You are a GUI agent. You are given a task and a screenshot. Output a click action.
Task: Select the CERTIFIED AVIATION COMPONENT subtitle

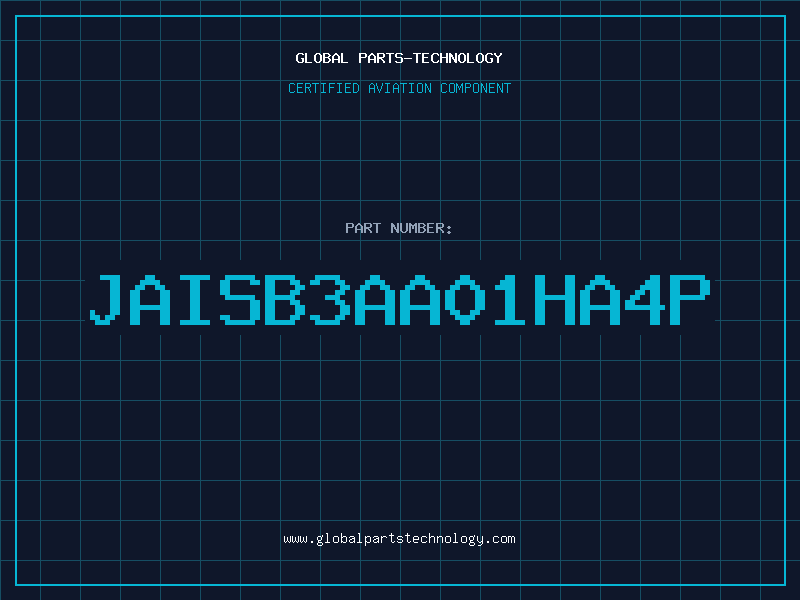(399, 88)
